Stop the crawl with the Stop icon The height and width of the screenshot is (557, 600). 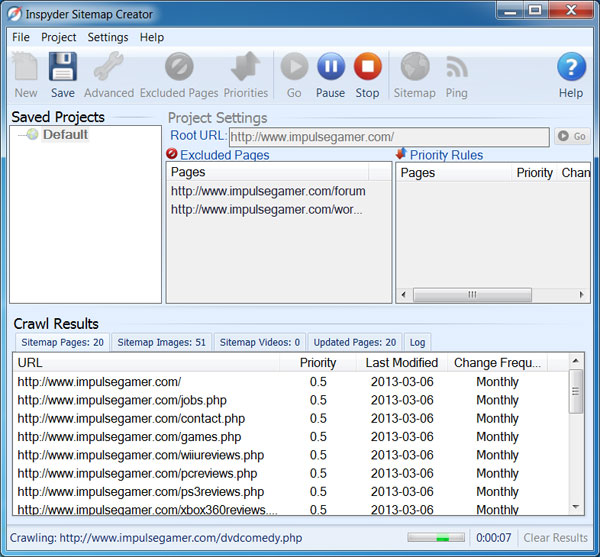tap(367, 68)
